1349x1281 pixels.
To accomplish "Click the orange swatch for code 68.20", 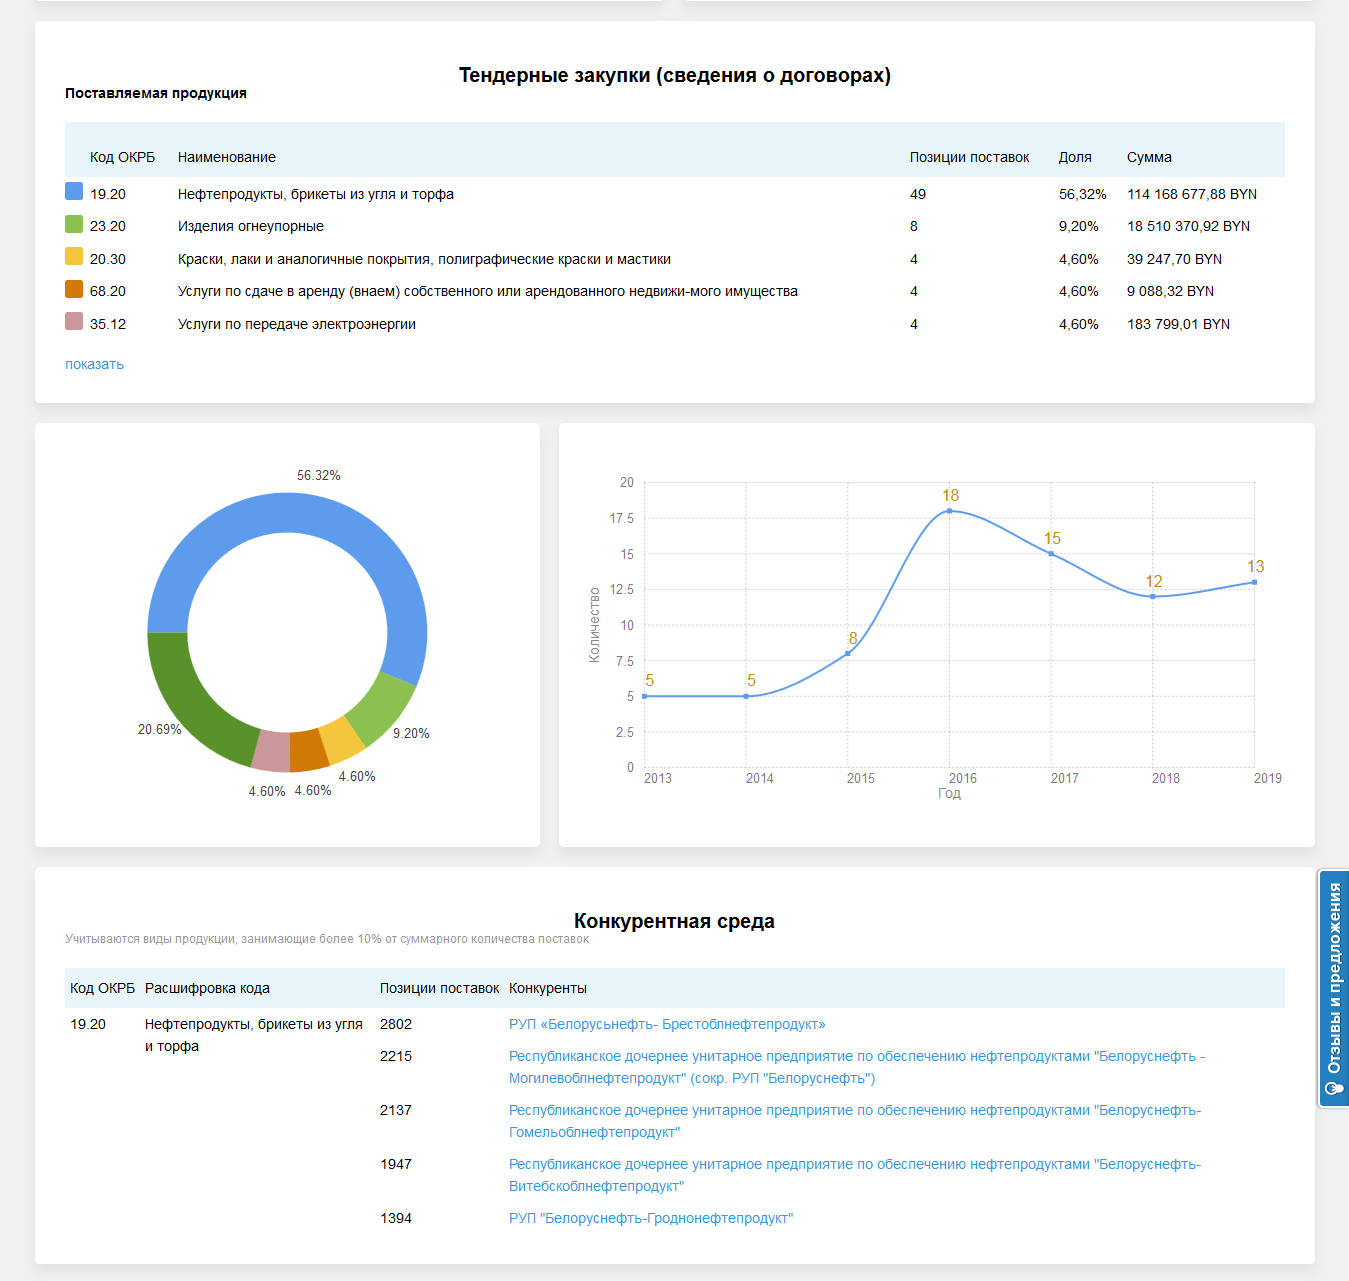I will click(74, 289).
